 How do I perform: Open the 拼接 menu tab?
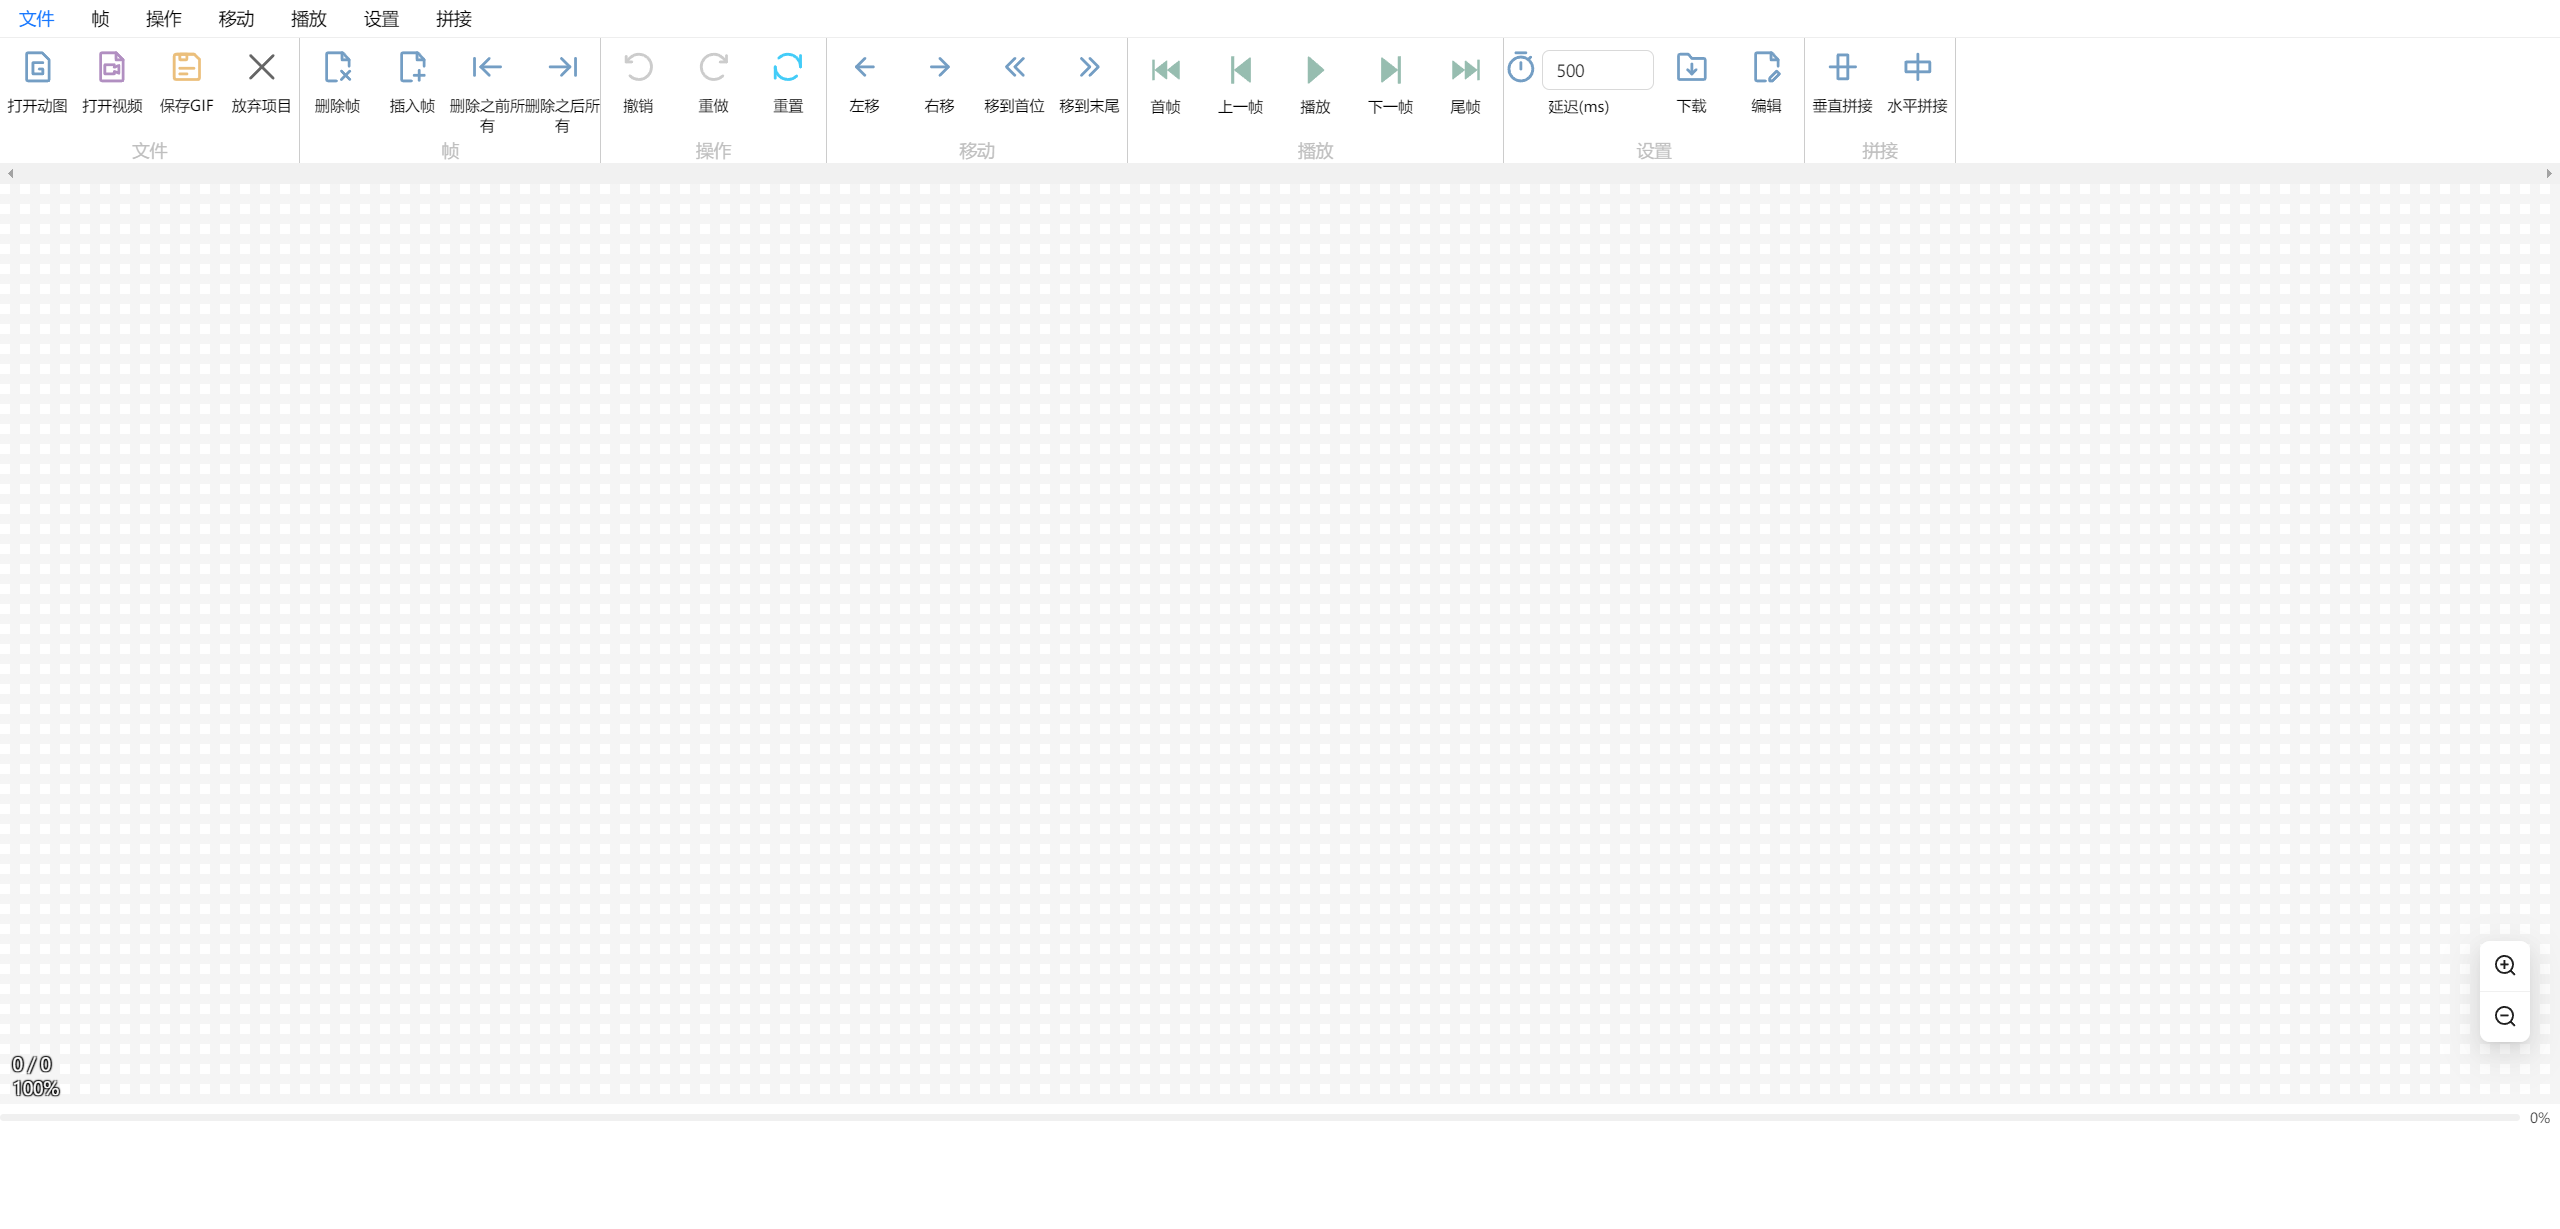[453, 19]
